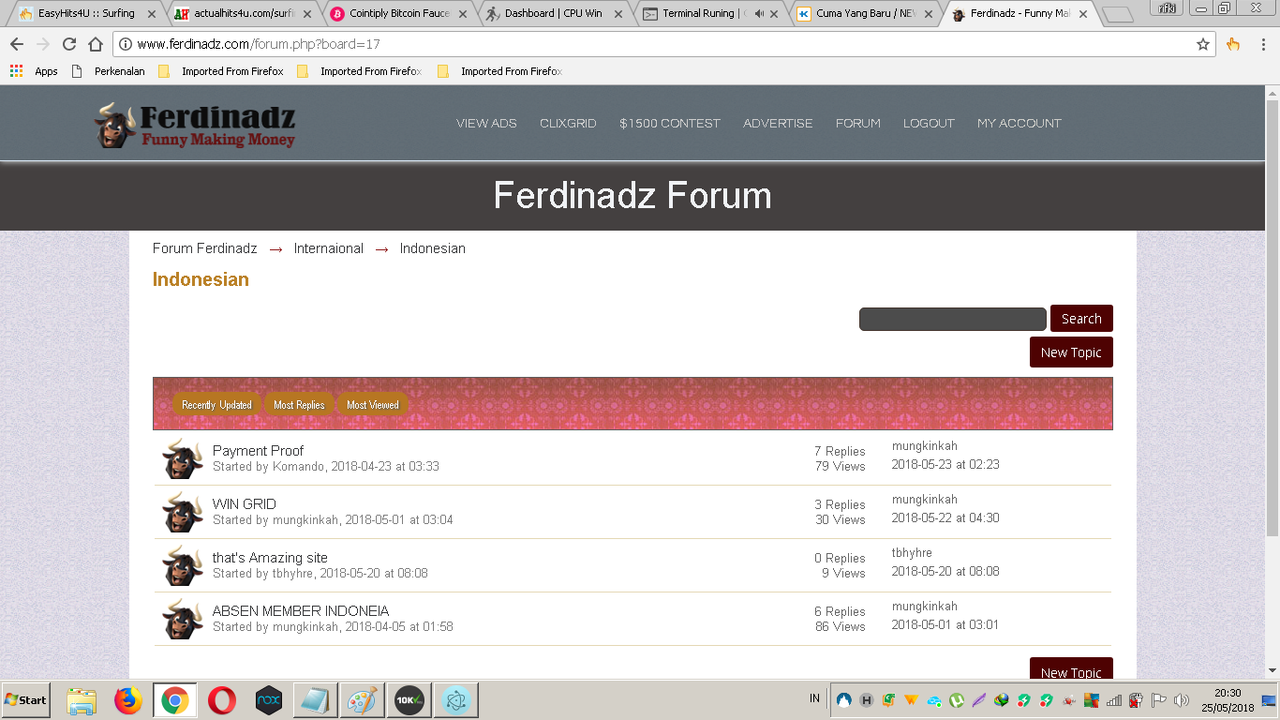This screenshot has width=1280, height=720.
Task: Open uTorrent from the system tray
Action: (x=954, y=699)
